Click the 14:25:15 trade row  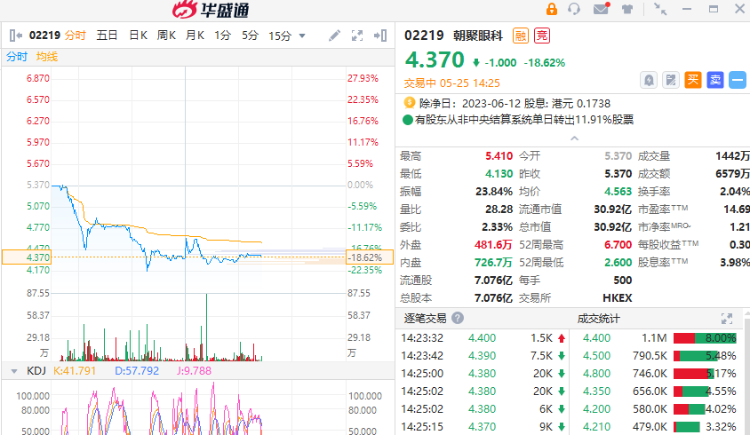click(x=484, y=426)
